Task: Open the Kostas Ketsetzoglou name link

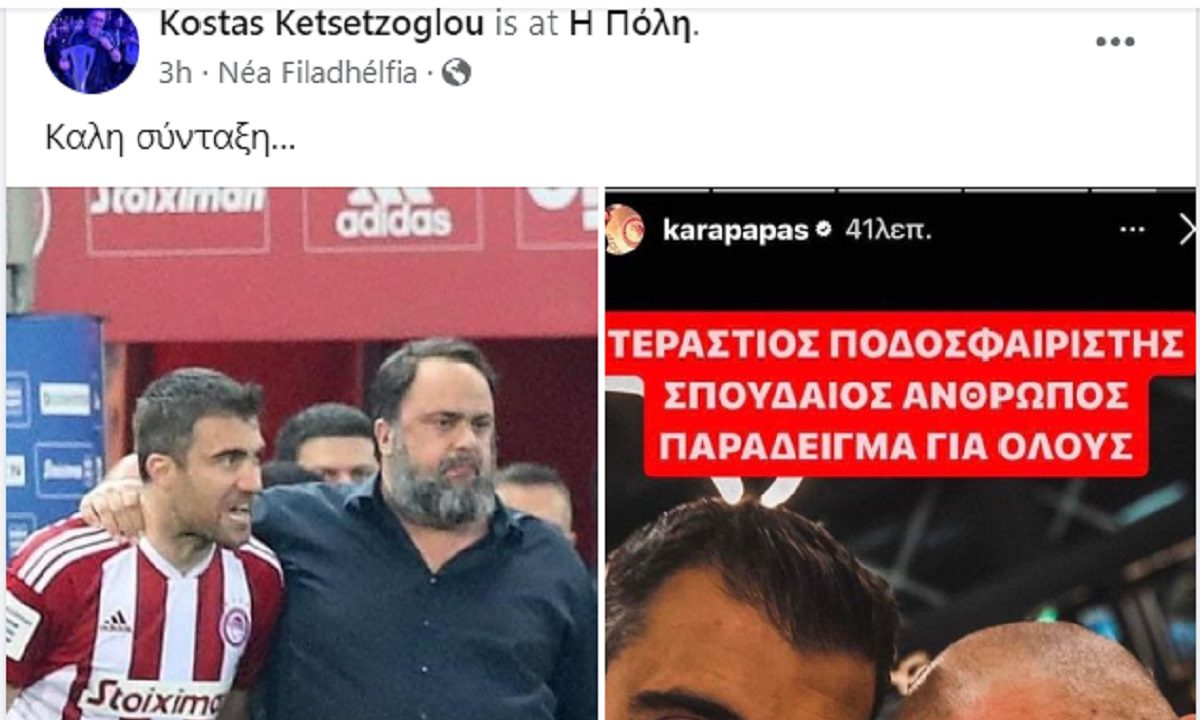Action: [324, 24]
